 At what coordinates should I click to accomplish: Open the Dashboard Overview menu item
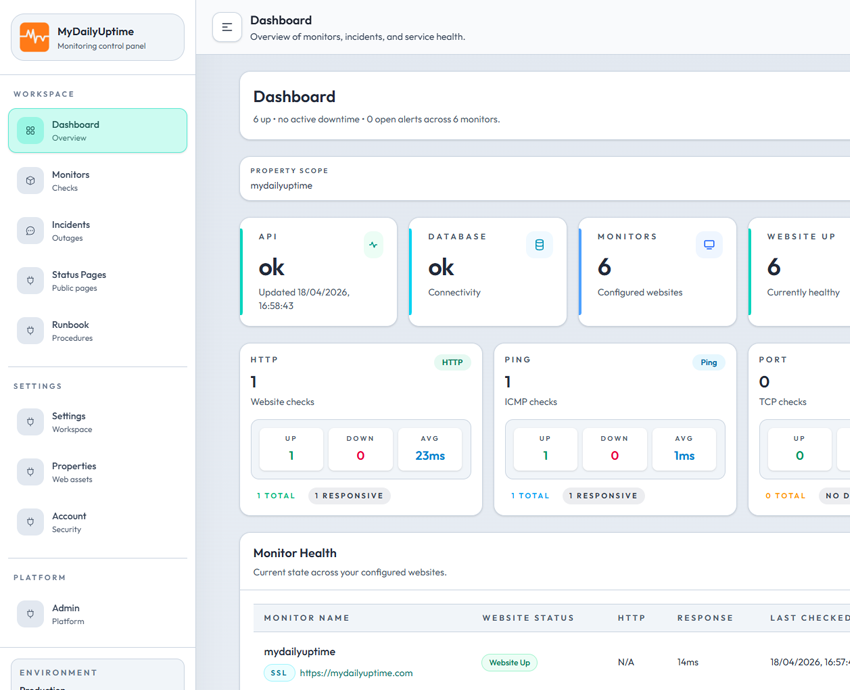(98, 131)
